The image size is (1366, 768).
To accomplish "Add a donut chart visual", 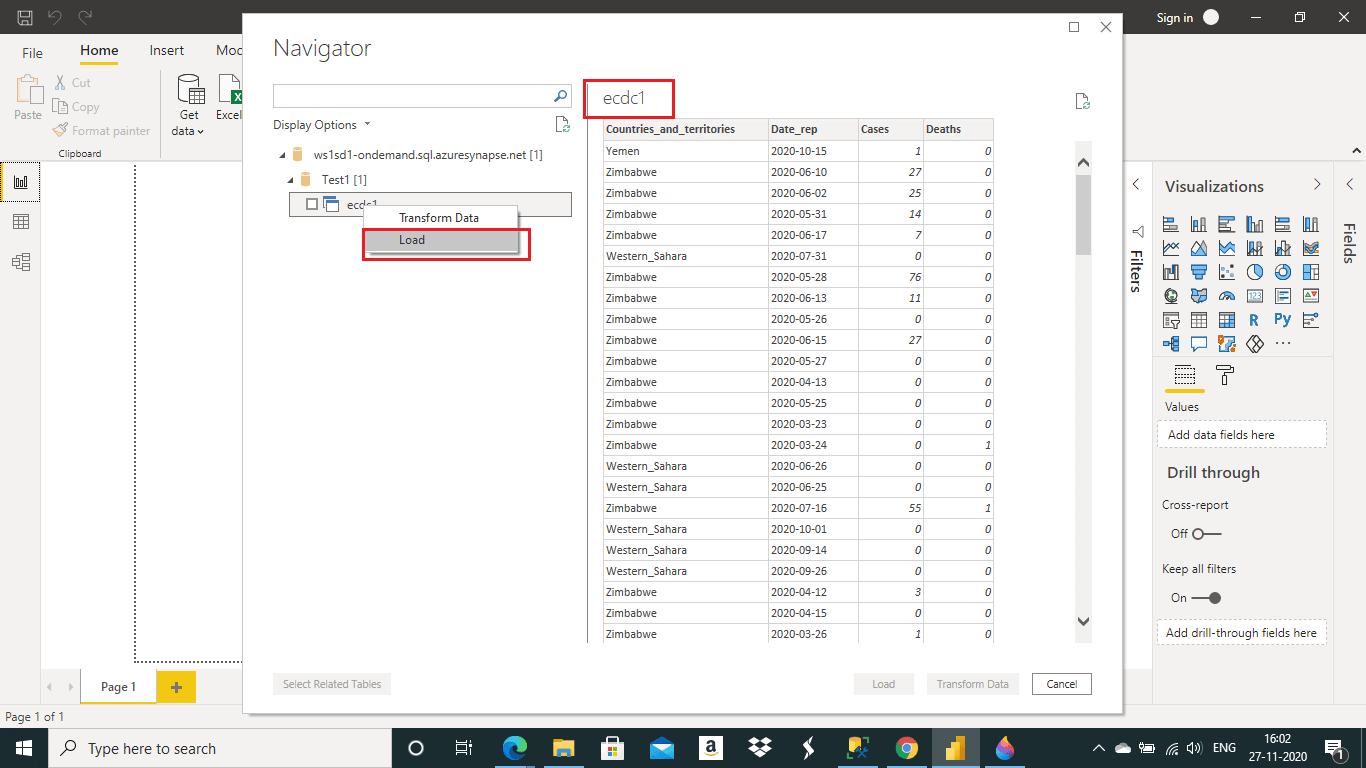I will (x=1283, y=272).
